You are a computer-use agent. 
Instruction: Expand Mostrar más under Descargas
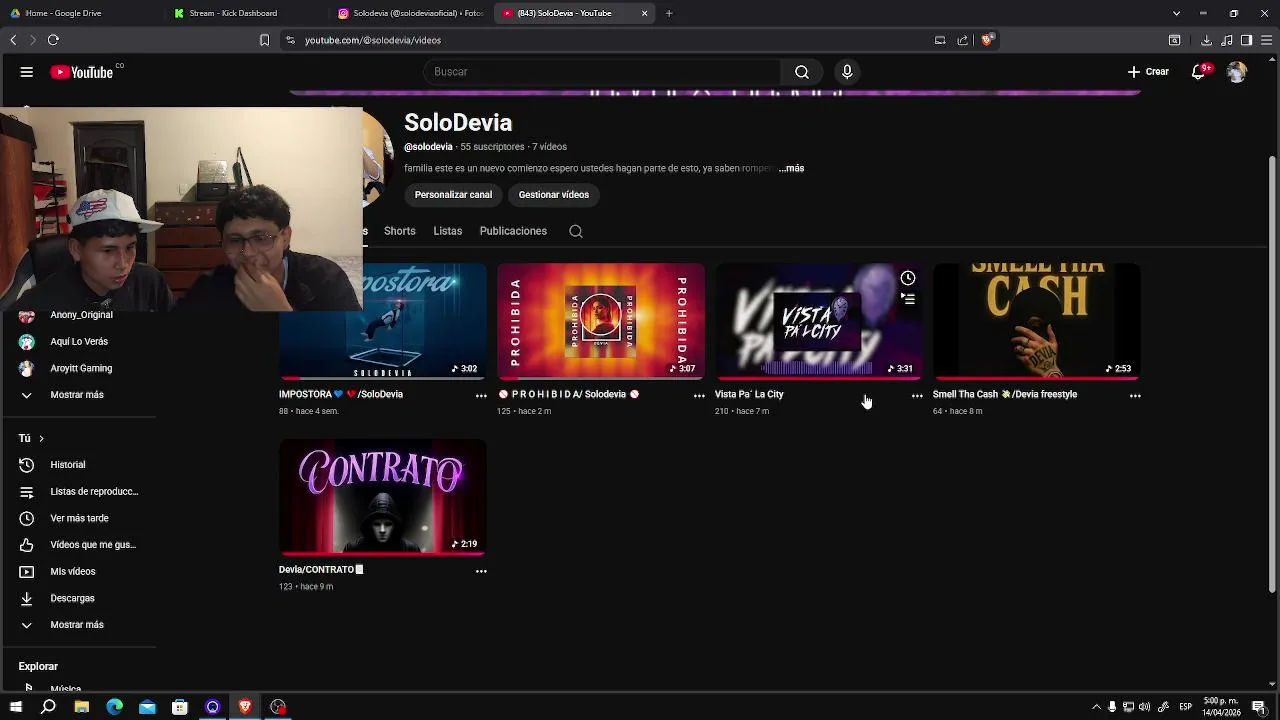[78, 625]
